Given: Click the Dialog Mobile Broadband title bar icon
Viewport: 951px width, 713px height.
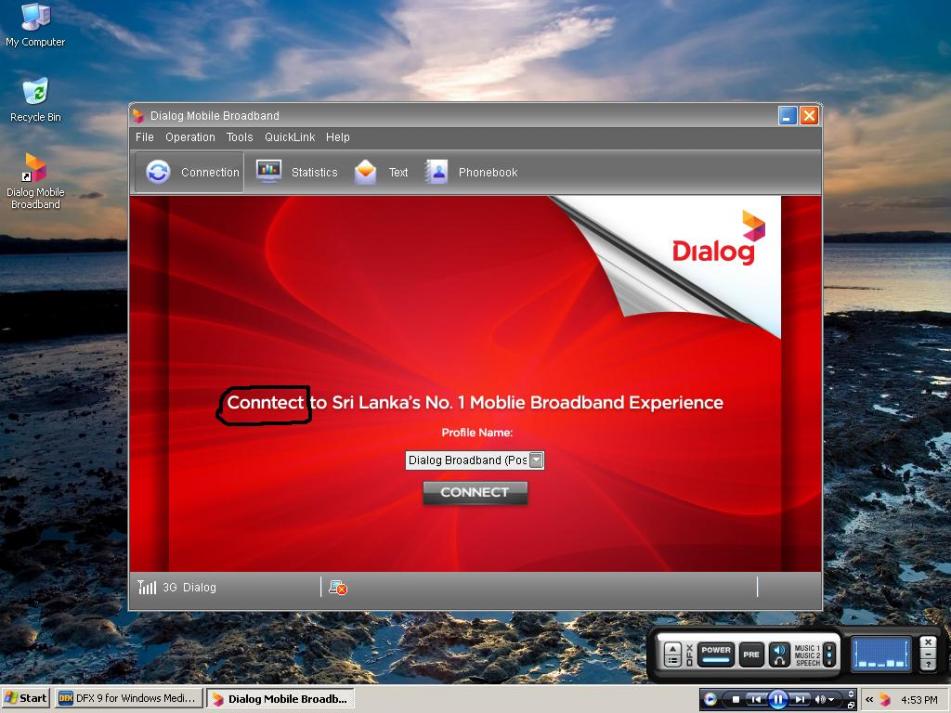Looking at the screenshot, I should point(138,115).
